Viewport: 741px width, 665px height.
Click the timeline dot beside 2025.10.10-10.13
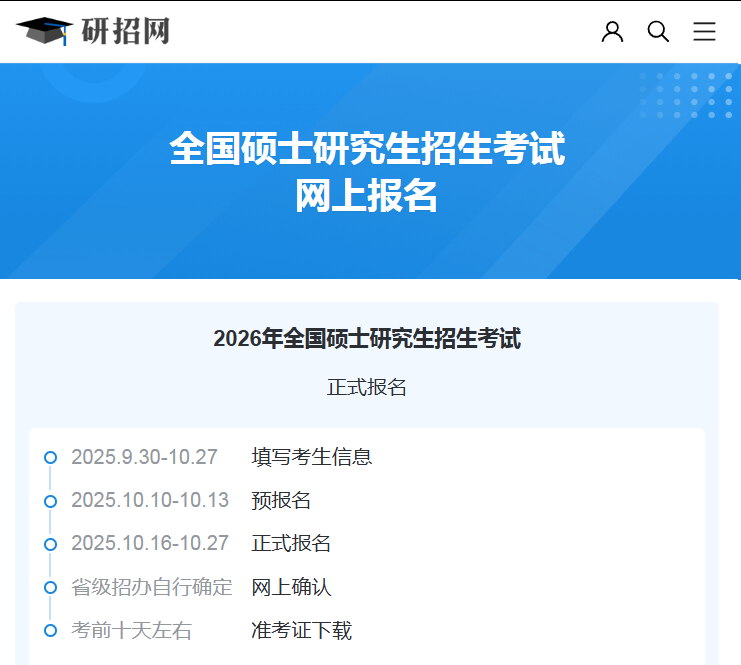[x=50, y=501]
